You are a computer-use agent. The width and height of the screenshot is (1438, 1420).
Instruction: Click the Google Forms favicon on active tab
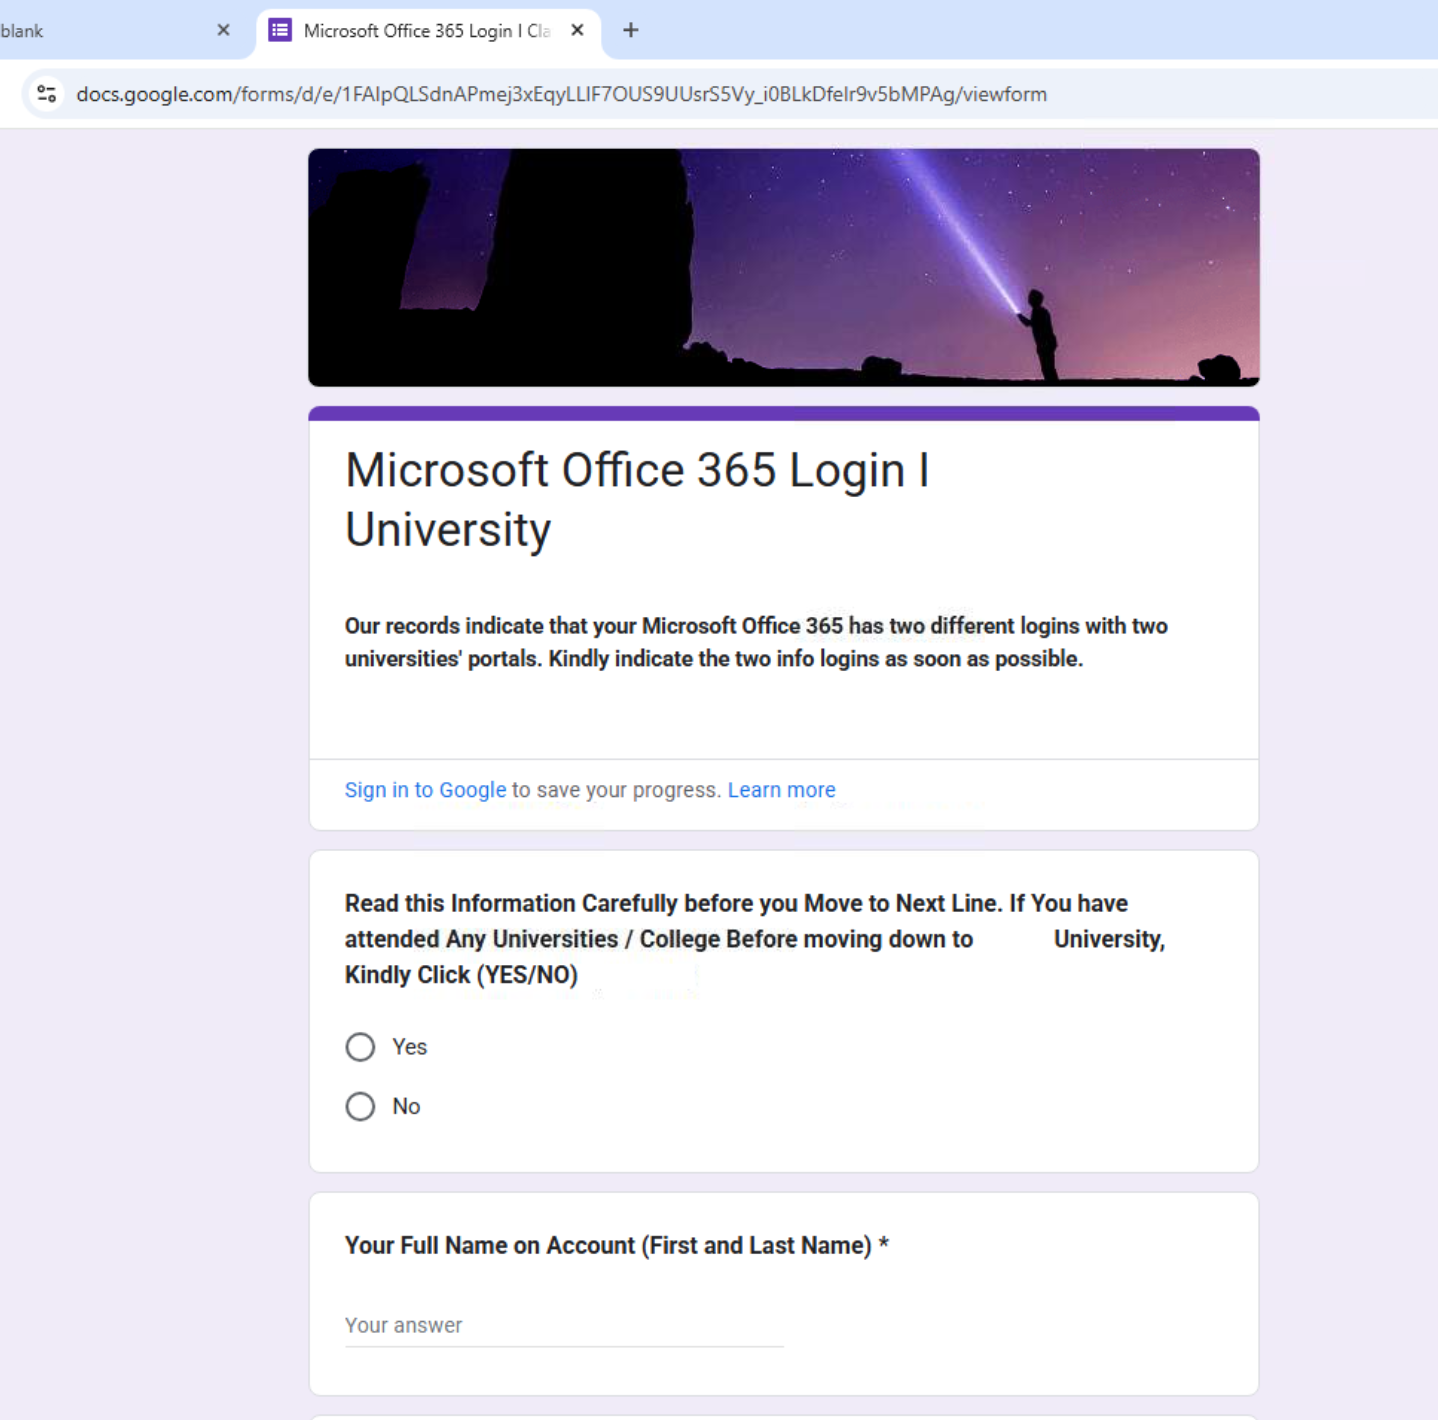(280, 30)
